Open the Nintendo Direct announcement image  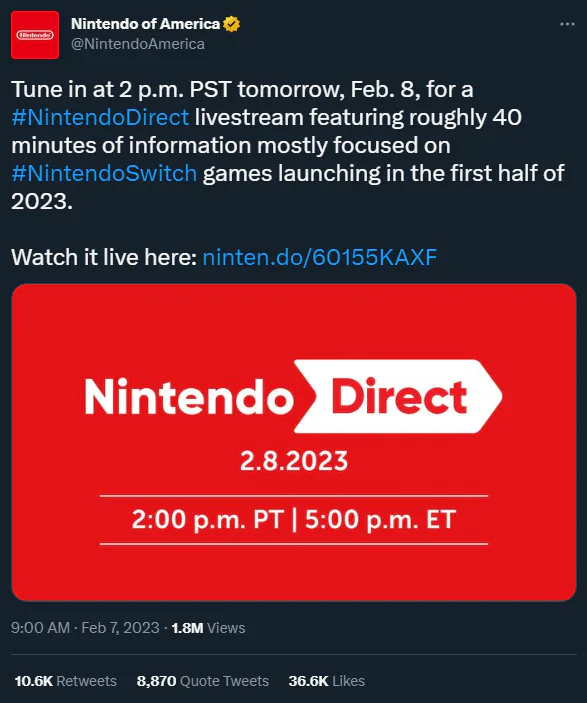[294, 442]
